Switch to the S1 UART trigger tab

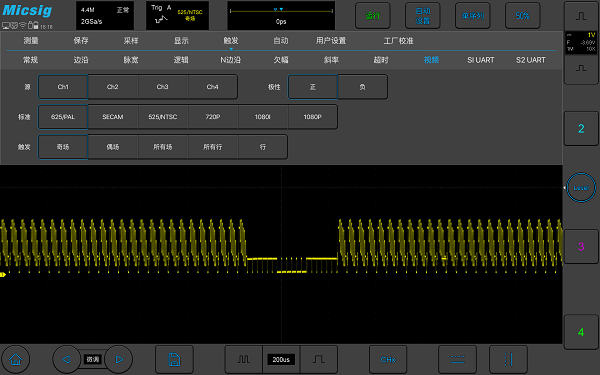[x=481, y=60]
